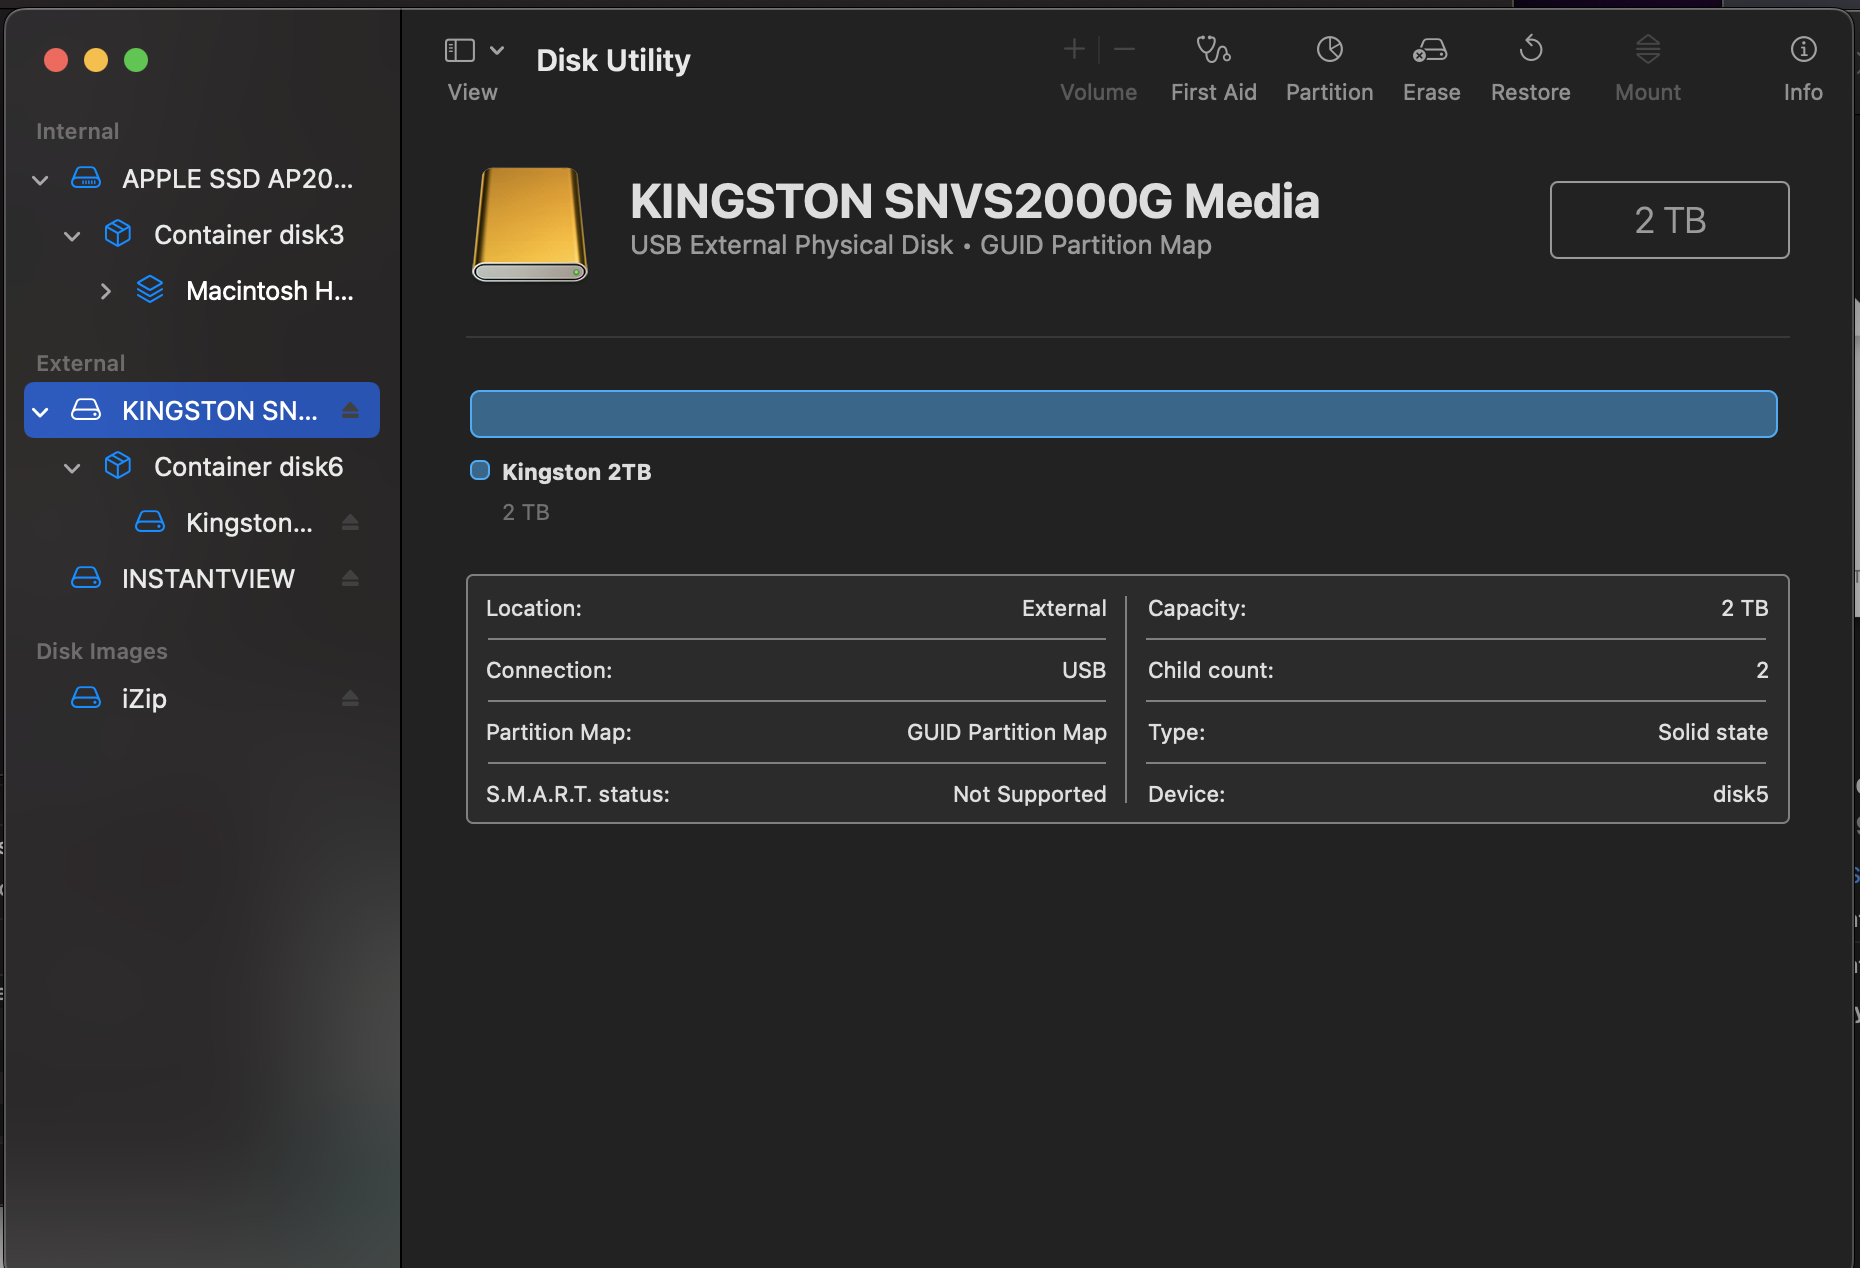Click the External section header
This screenshot has width=1860, height=1268.
click(x=80, y=363)
